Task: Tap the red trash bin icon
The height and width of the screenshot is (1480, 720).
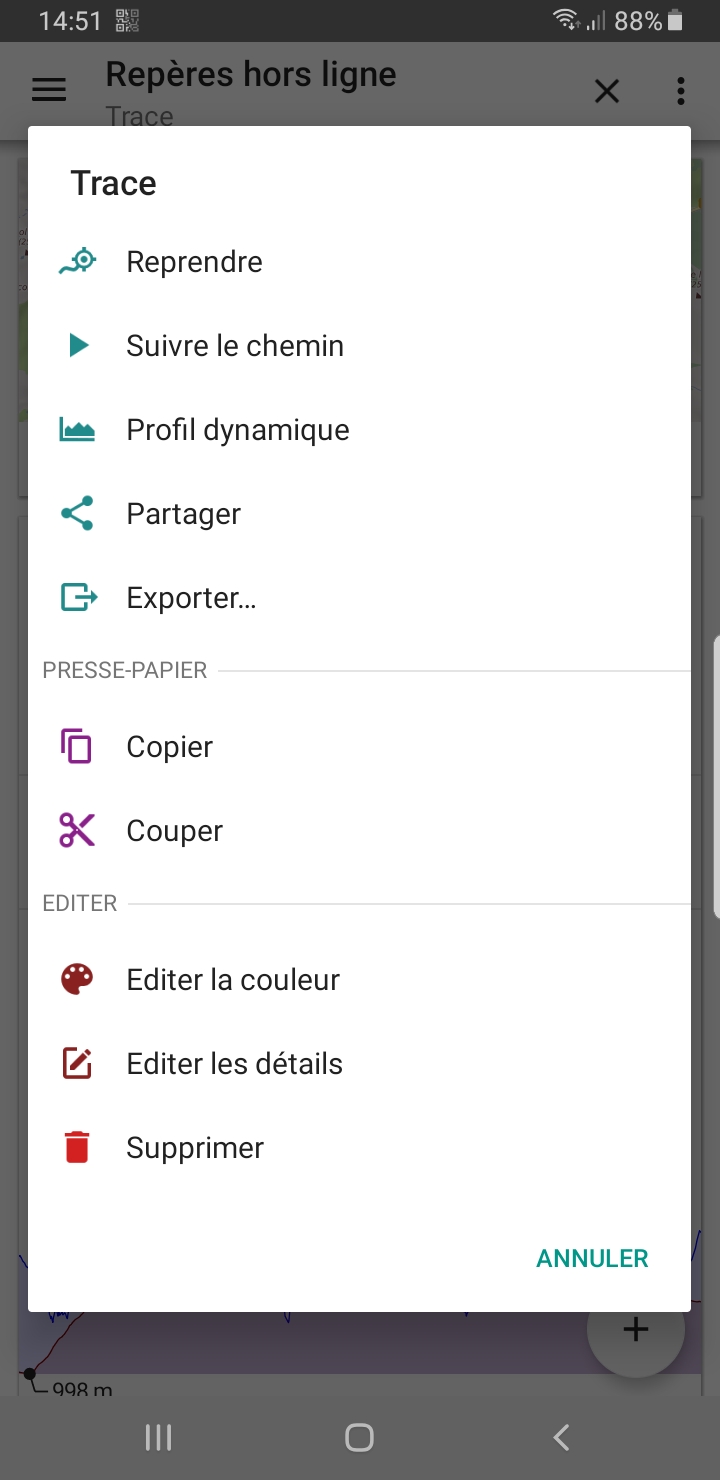Action: click(x=77, y=1148)
